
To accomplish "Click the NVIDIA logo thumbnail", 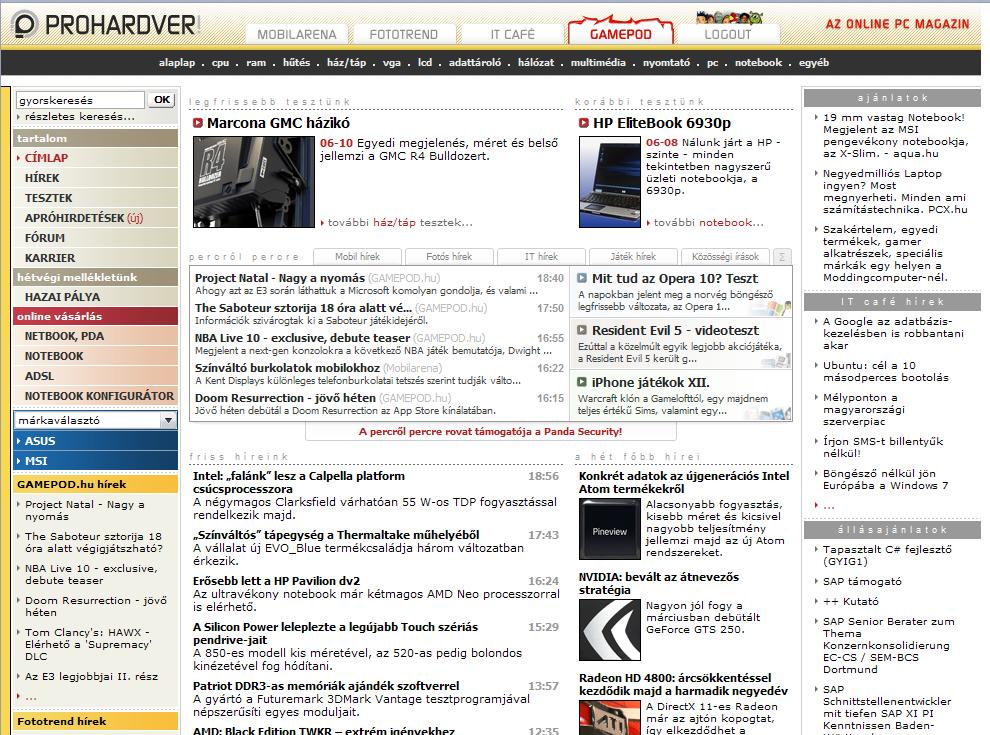I will tap(610, 630).
